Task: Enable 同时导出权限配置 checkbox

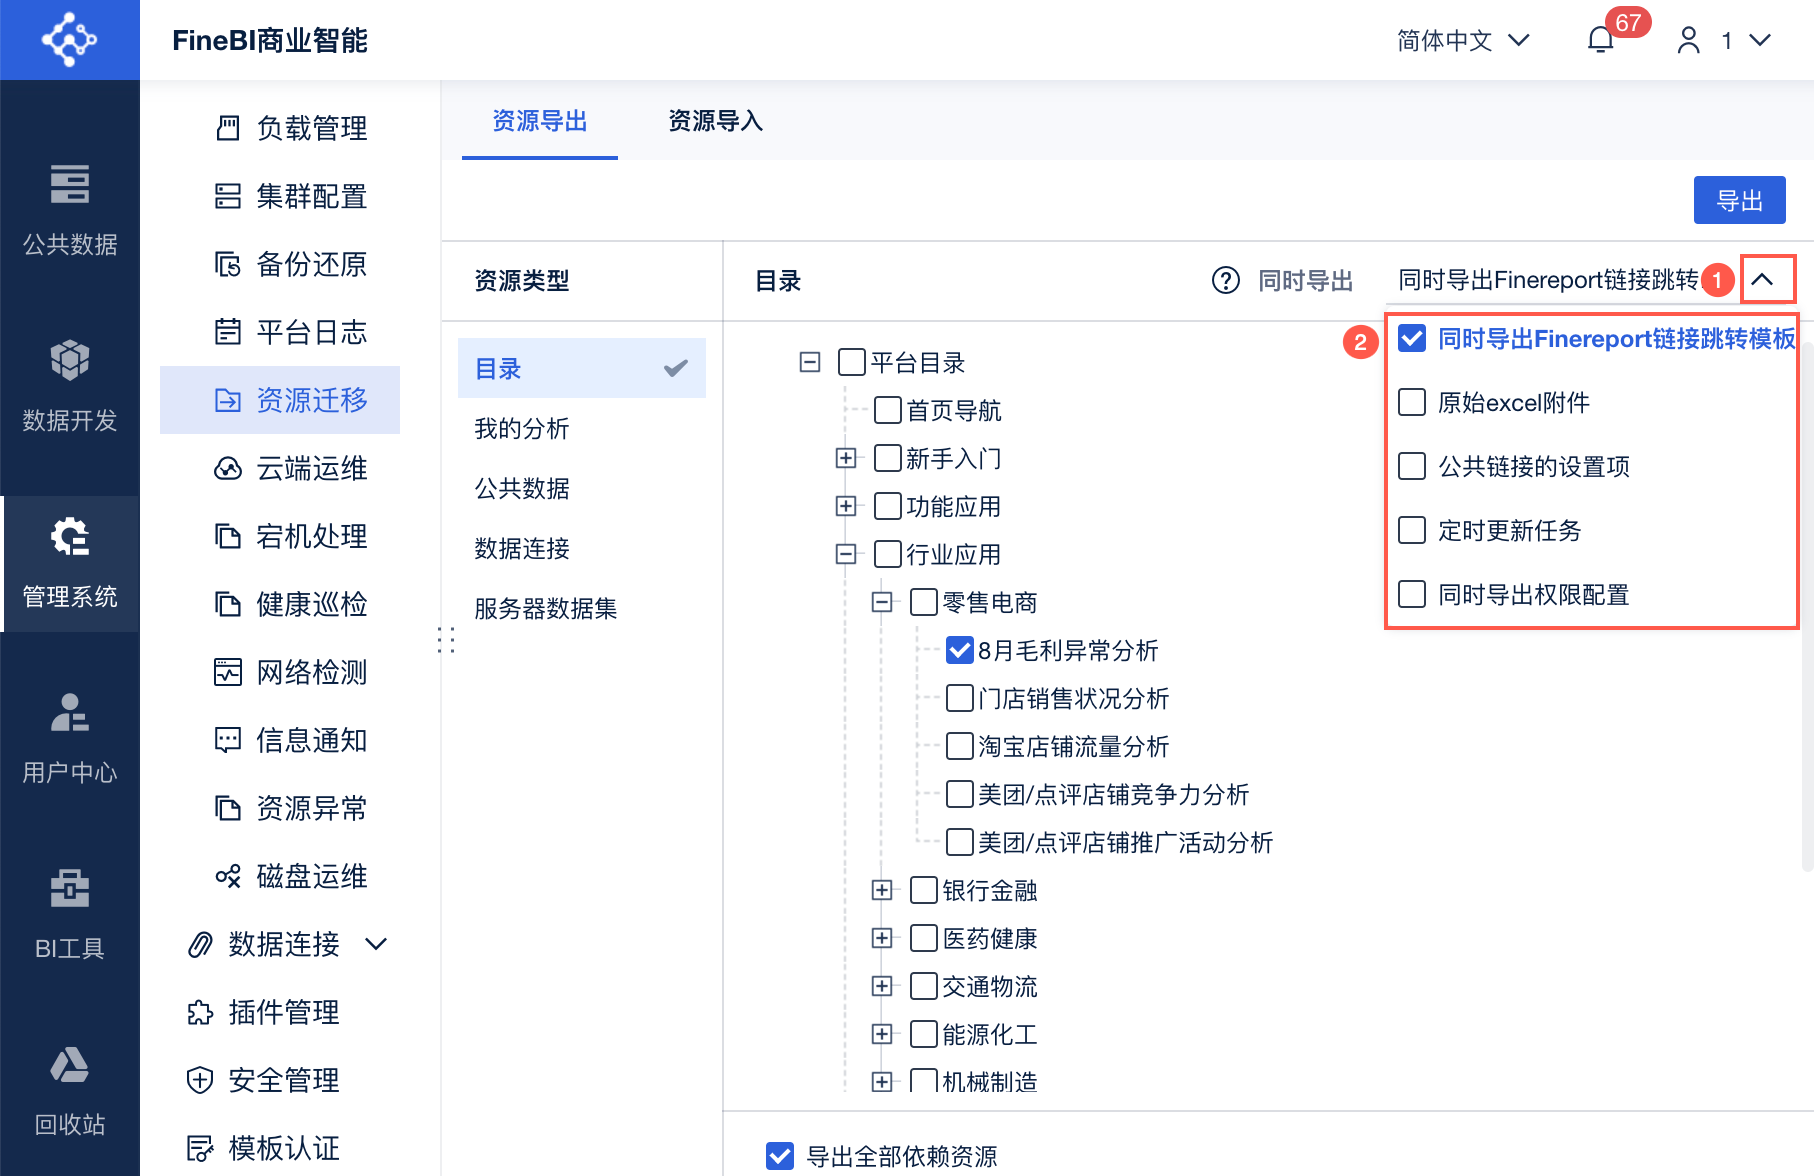Action: [x=1412, y=595]
